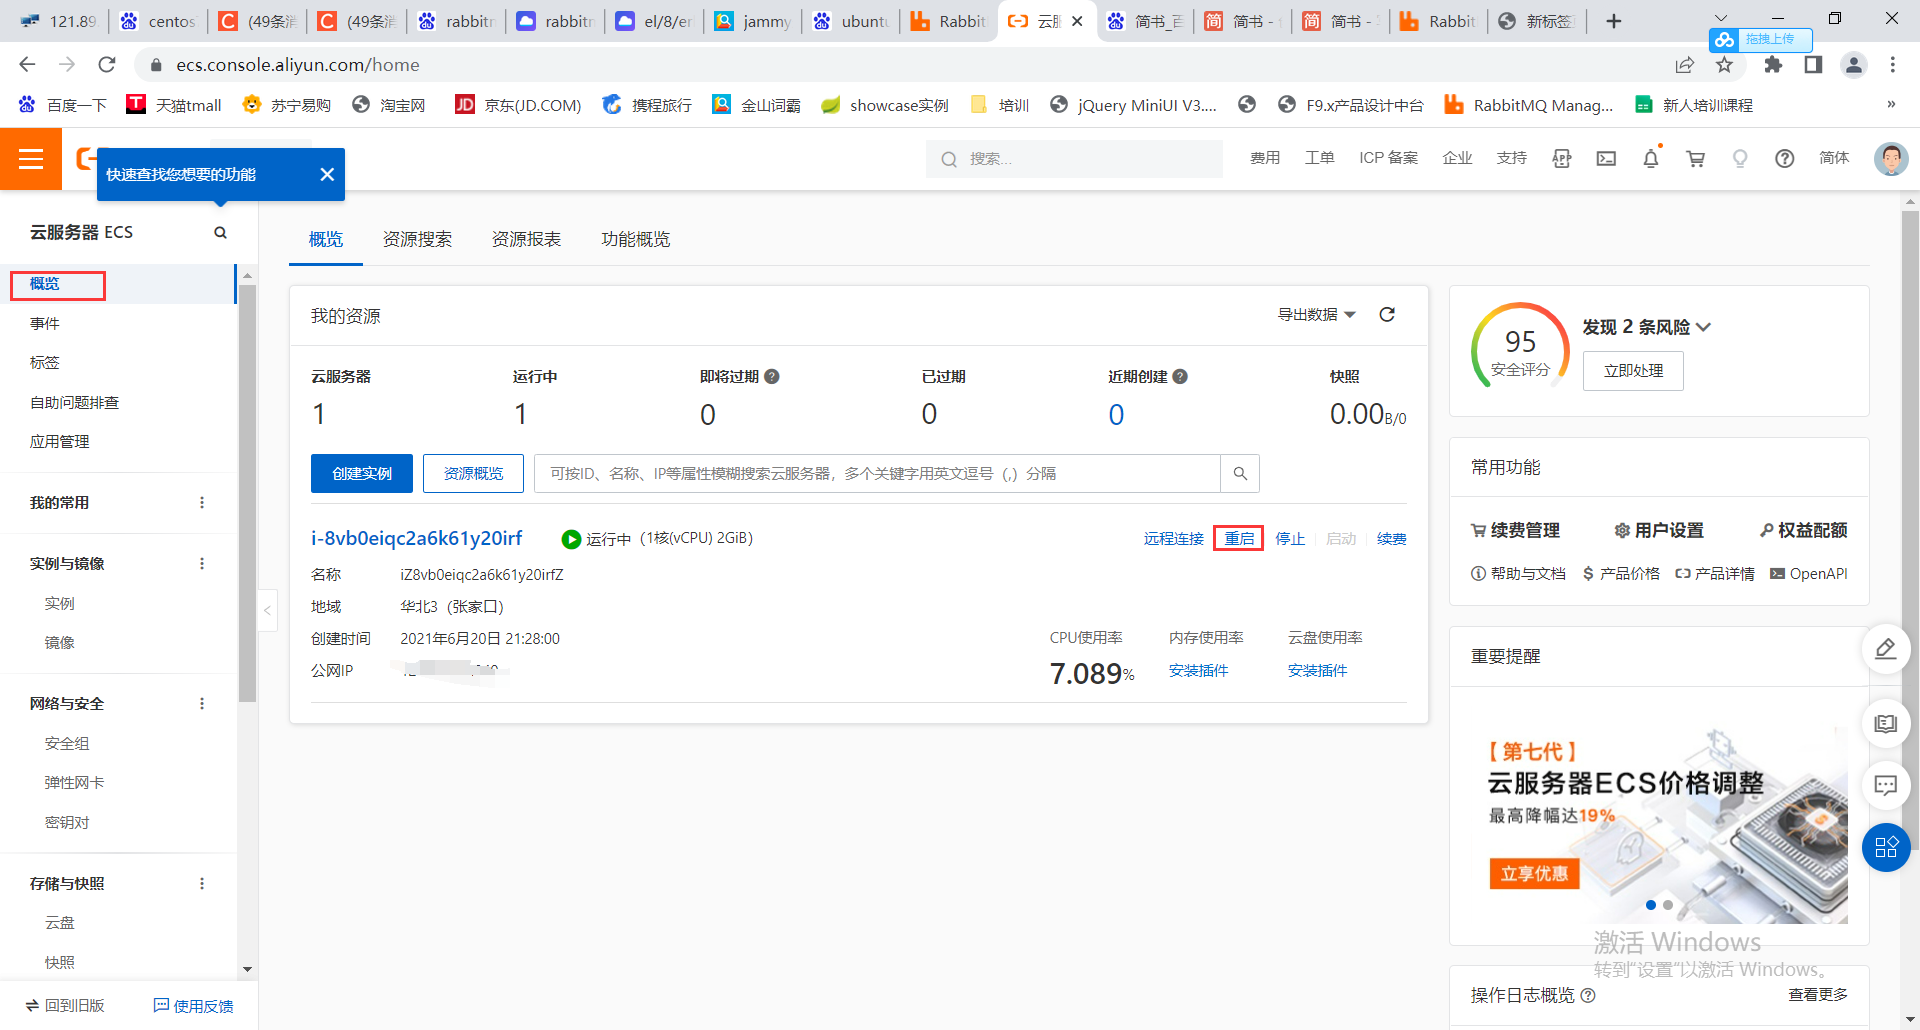
Task: Click the lightbulb icon in header
Action: pos(1740,159)
